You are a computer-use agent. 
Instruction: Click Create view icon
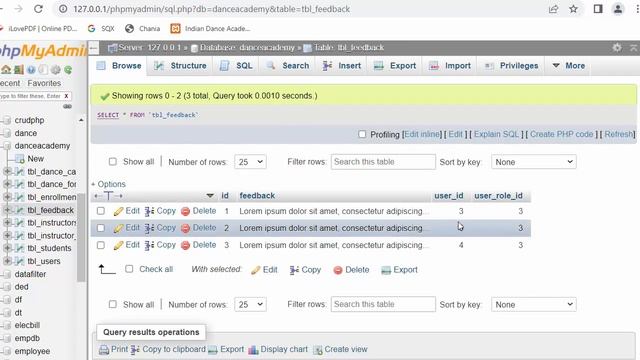pyautogui.click(x=318, y=350)
